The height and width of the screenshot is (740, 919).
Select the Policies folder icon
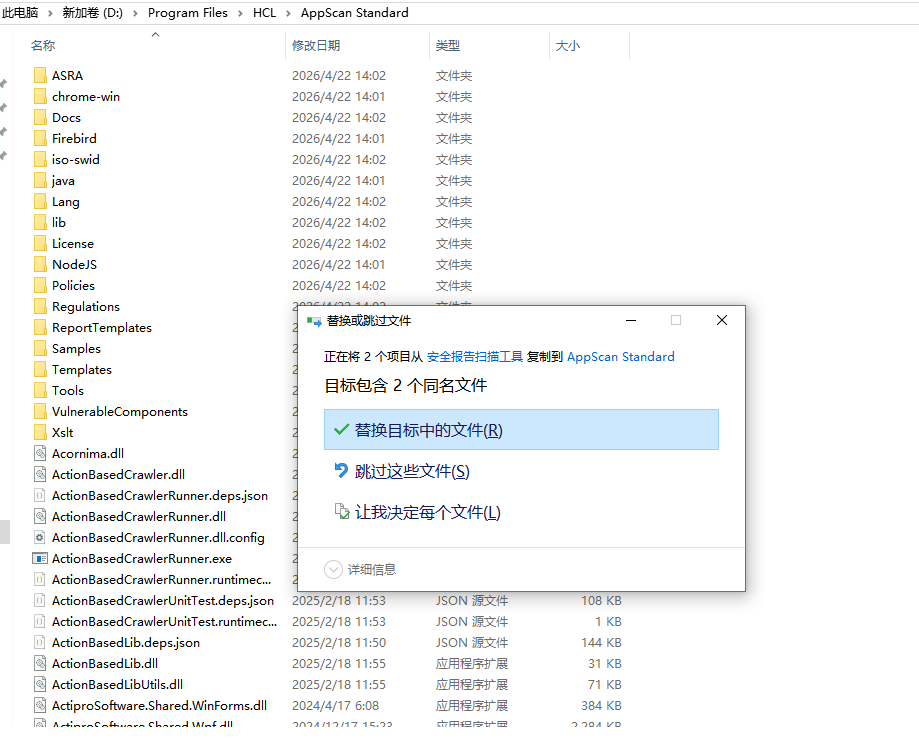point(40,286)
